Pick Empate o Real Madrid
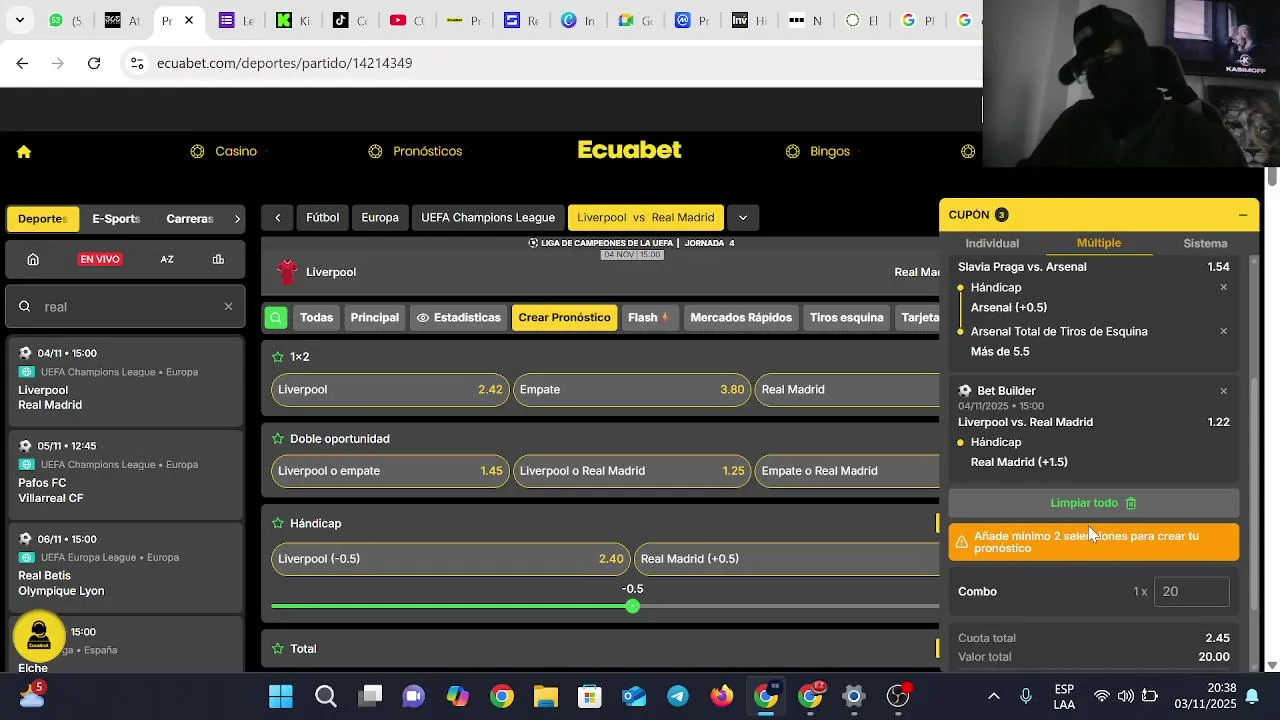The width and height of the screenshot is (1280, 720). click(847, 471)
